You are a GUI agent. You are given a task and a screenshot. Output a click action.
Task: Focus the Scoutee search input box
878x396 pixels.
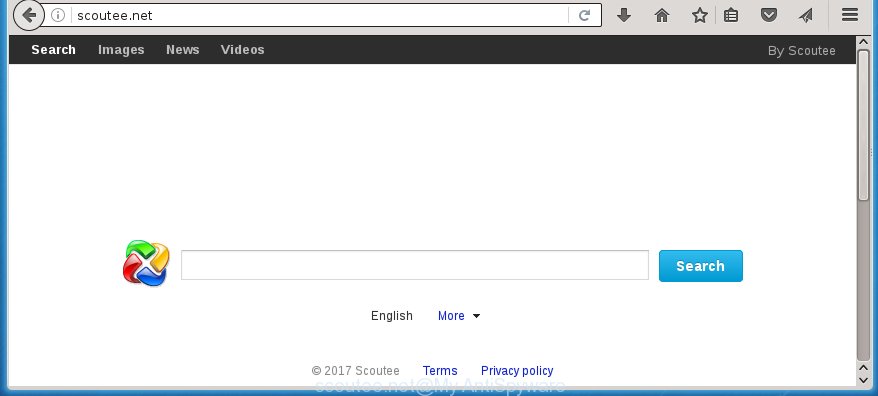click(415, 265)
